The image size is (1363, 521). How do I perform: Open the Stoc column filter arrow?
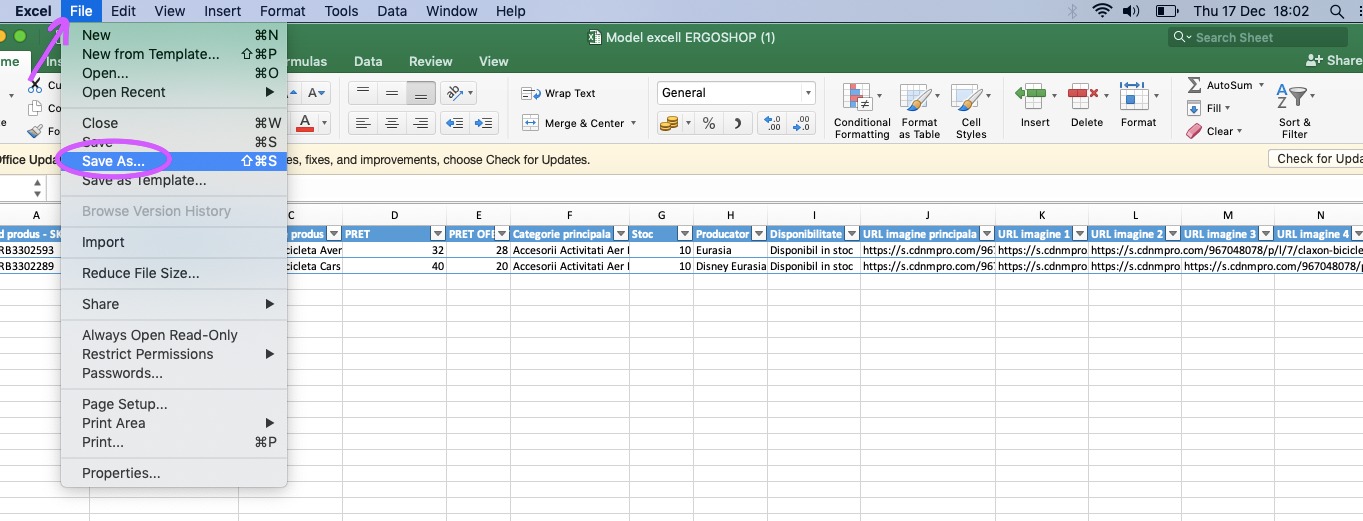685,234
